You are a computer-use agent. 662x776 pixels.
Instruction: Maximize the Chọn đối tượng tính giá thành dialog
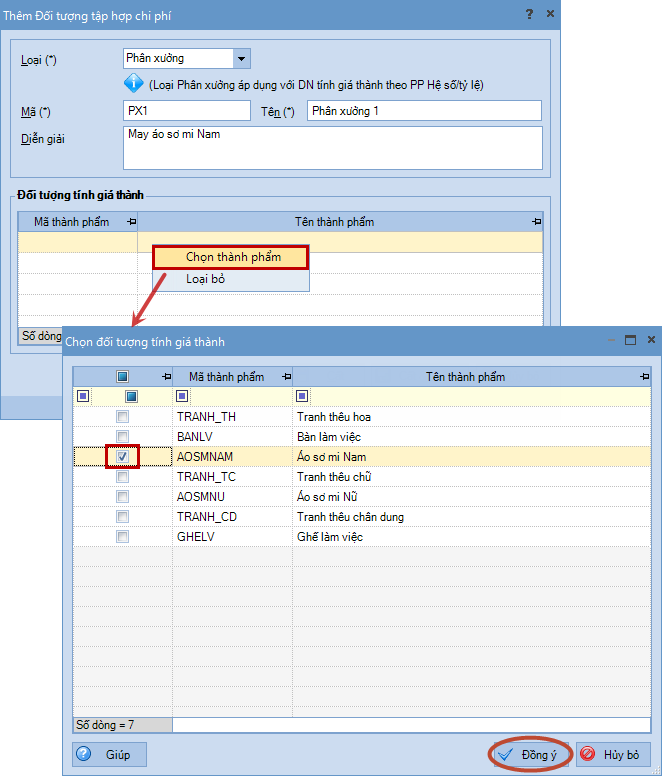[630, 341]
